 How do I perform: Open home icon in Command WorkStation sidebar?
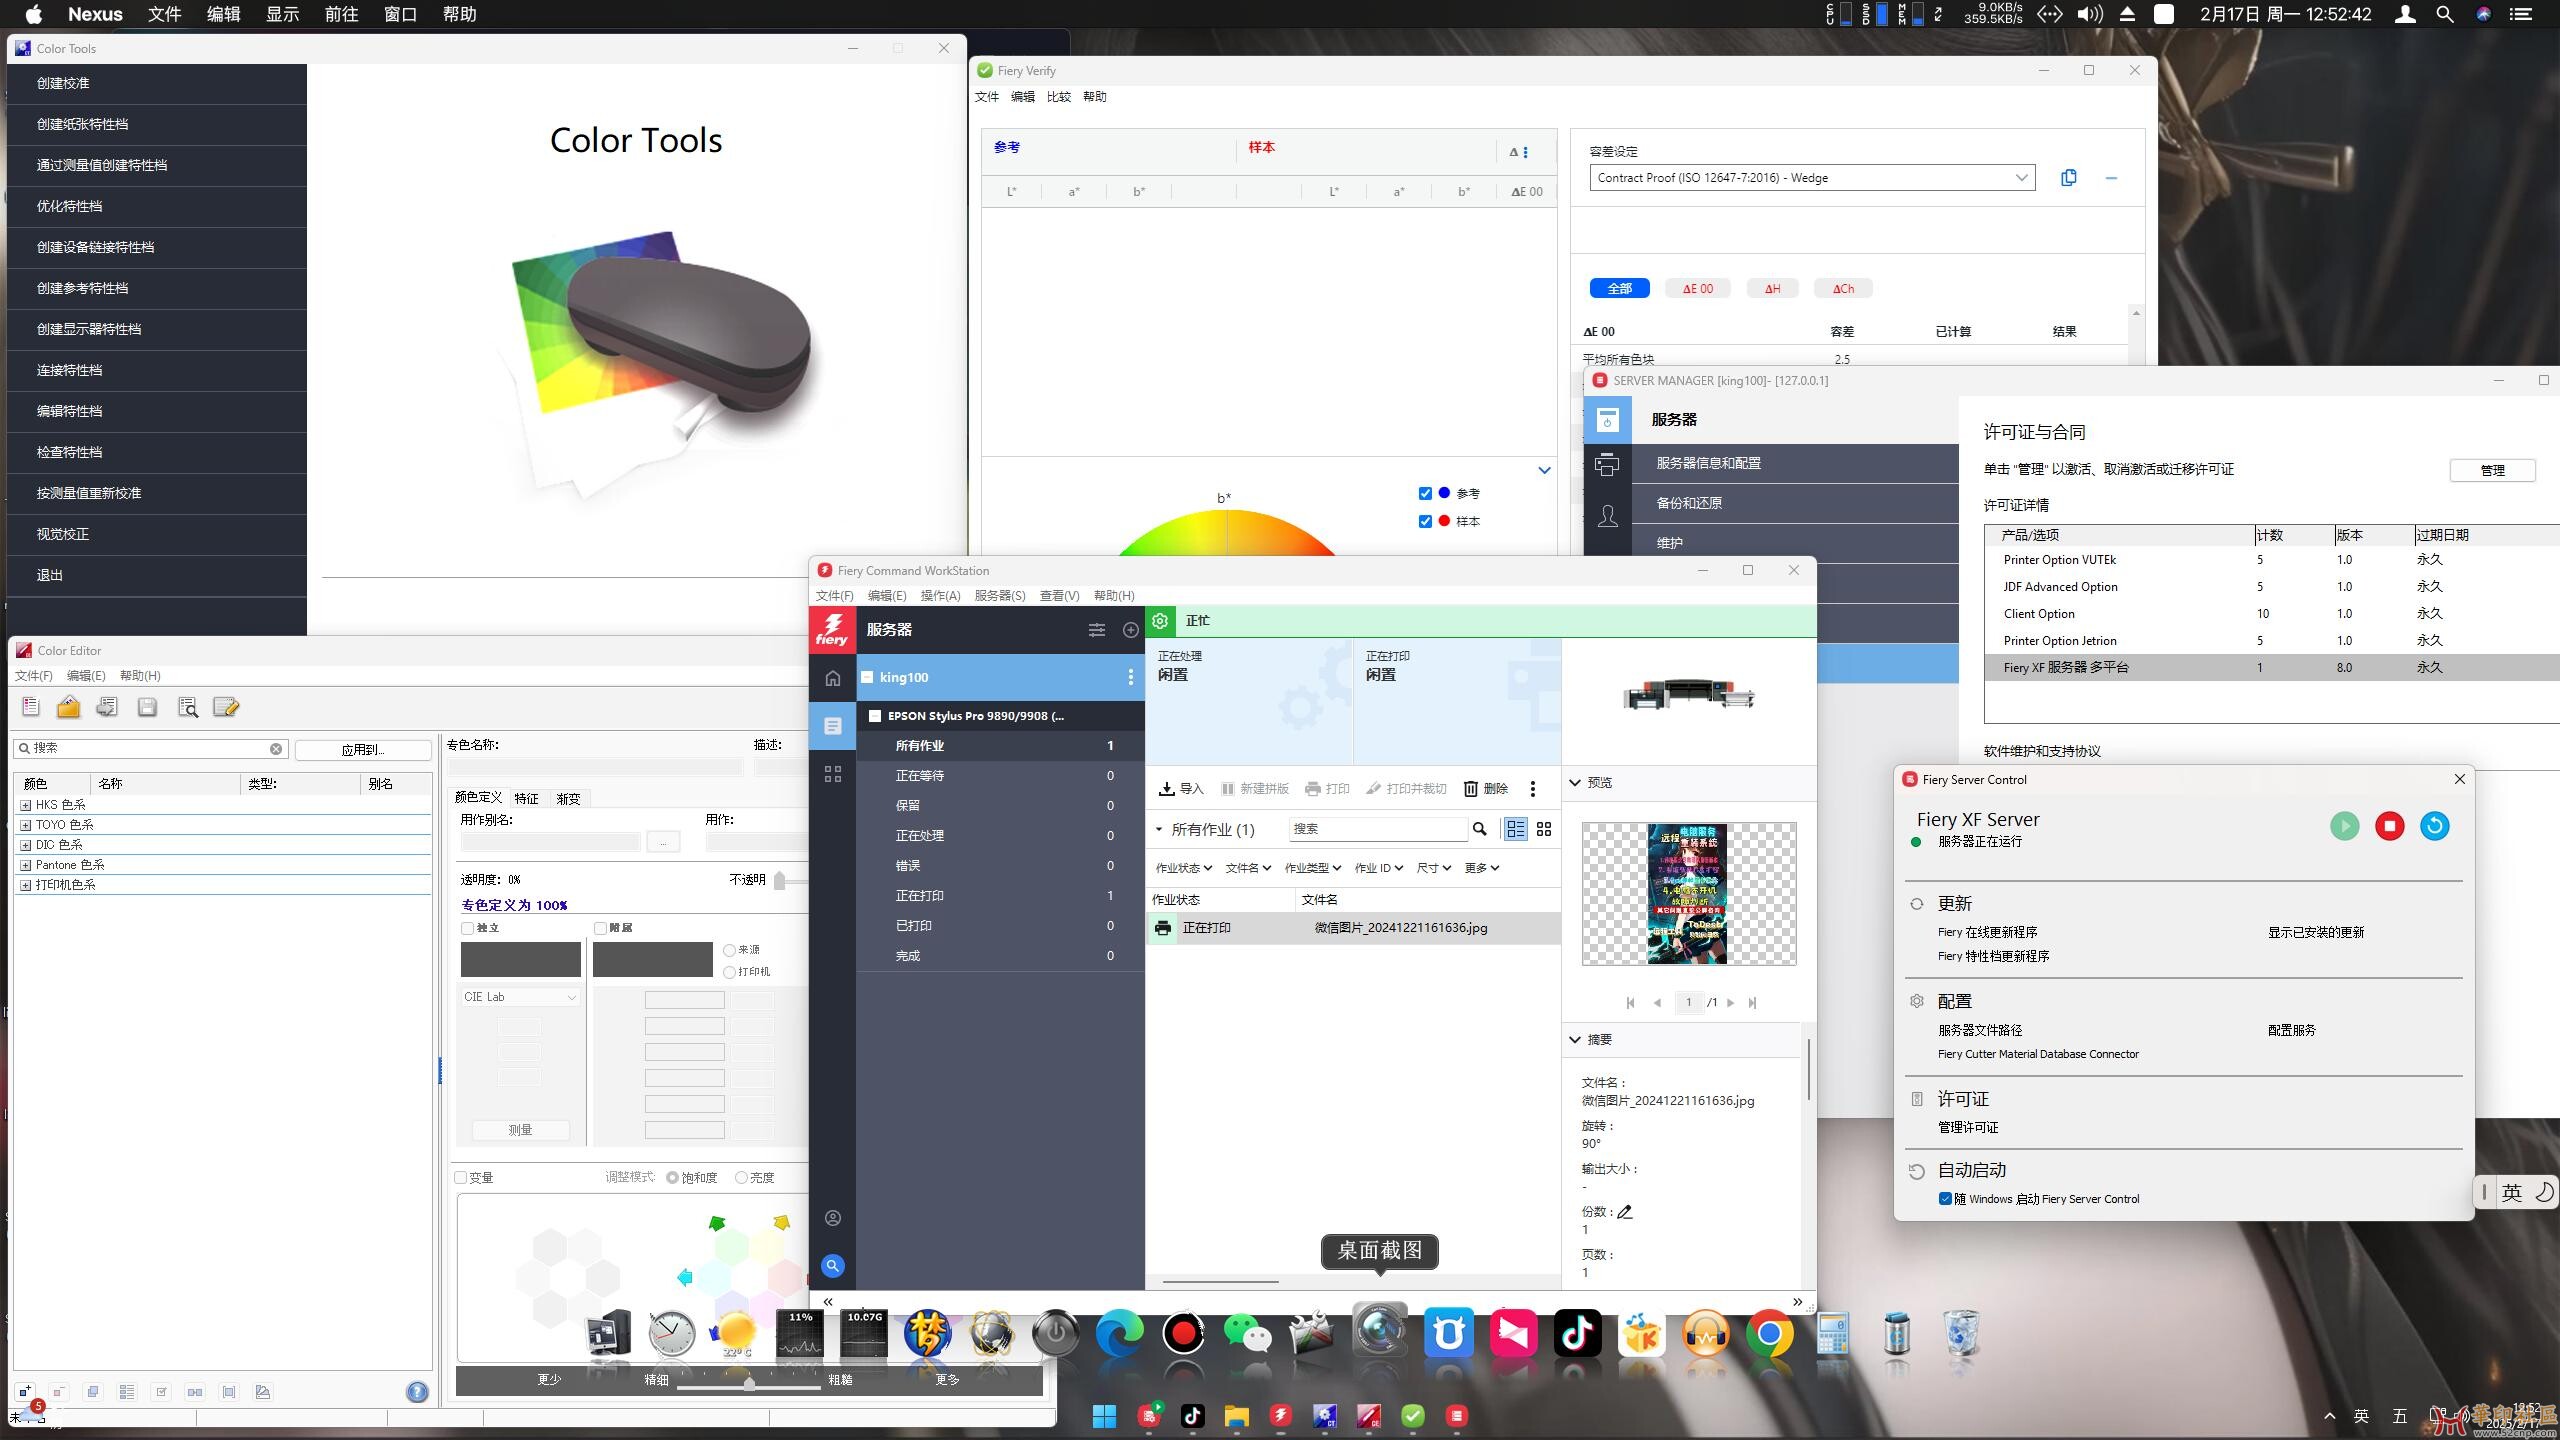833,678
